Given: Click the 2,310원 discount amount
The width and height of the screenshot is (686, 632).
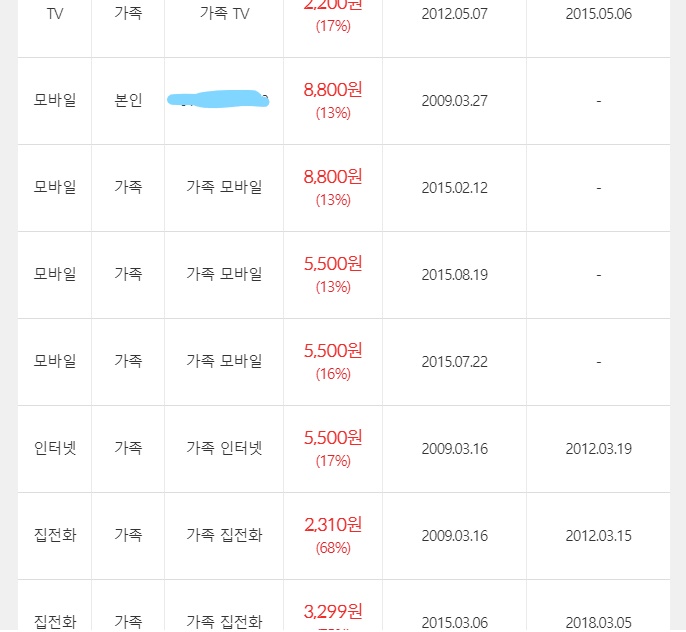Looking at the screenshot, I should (333, 524).
